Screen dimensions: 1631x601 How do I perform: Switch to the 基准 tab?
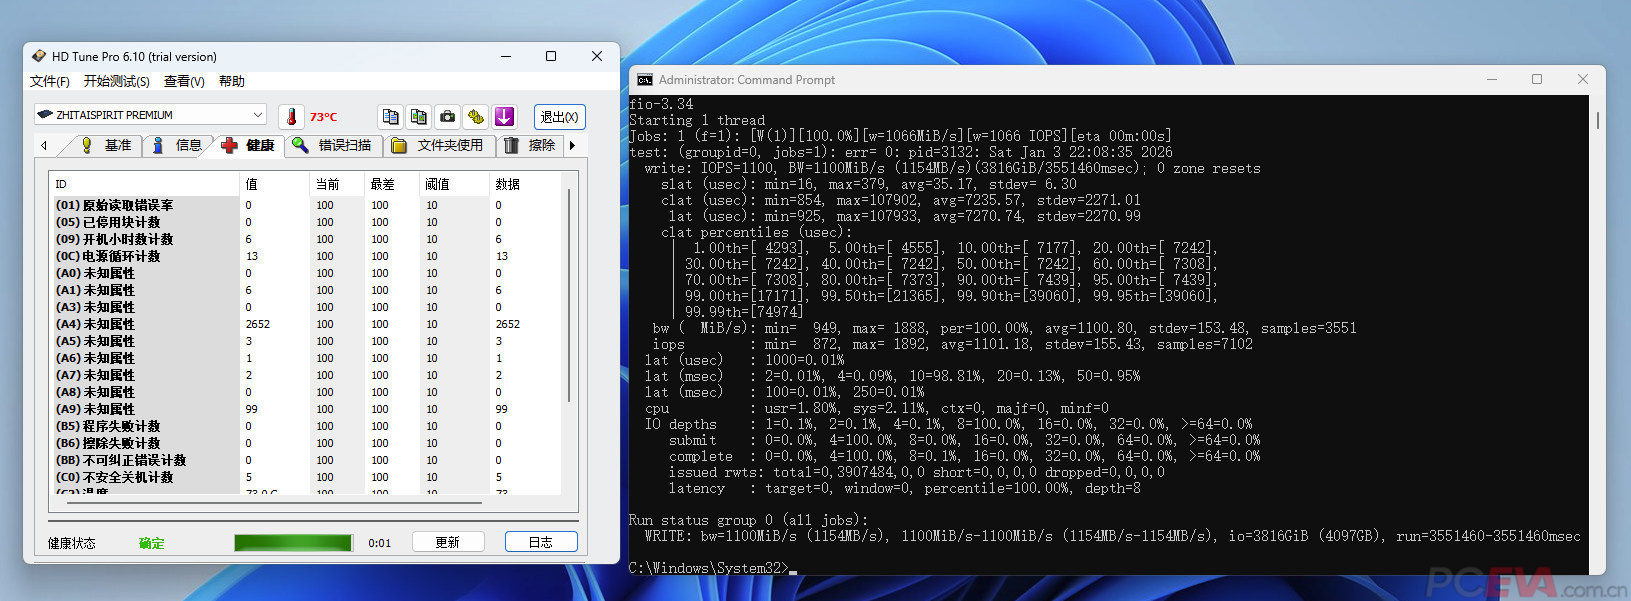tap(106, 146)
